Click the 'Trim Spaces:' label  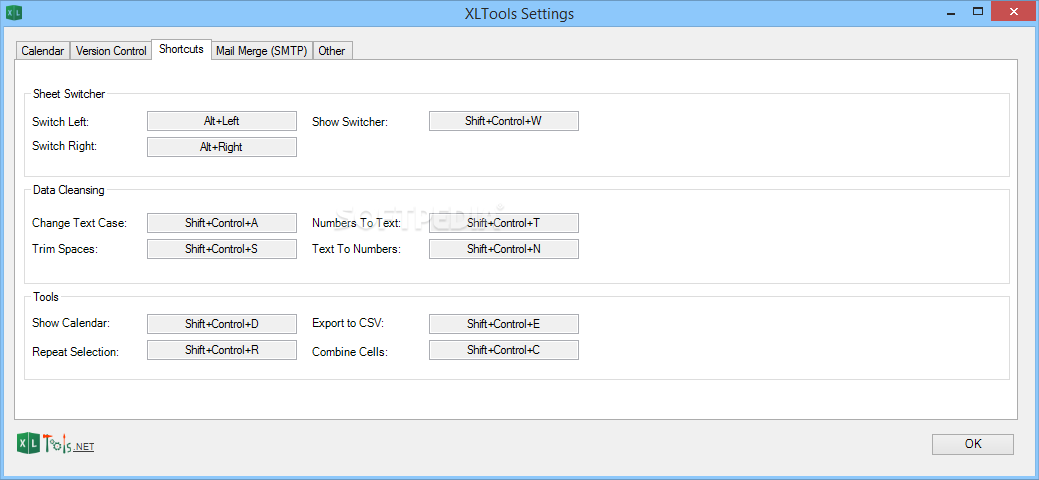coord(65,249)
